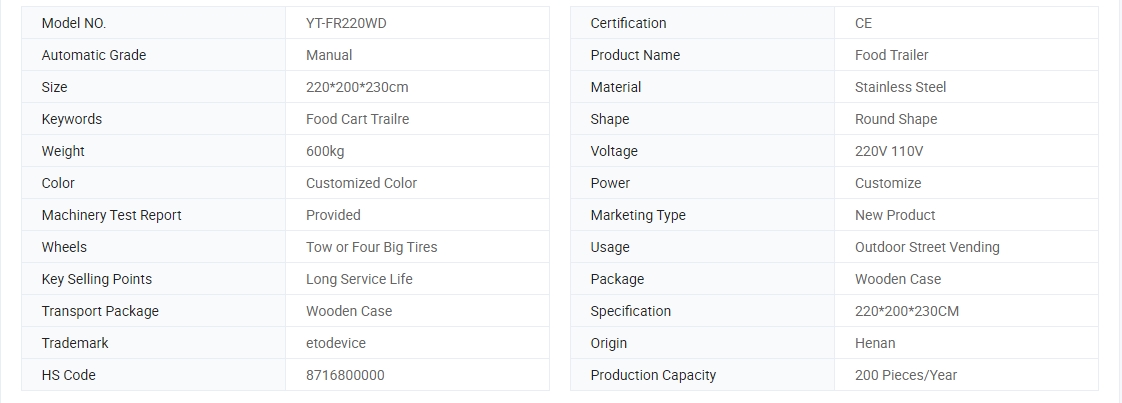Select the Size value 220*200*230cm
The height and width of the screenshot is (403, 1122).
357,87
